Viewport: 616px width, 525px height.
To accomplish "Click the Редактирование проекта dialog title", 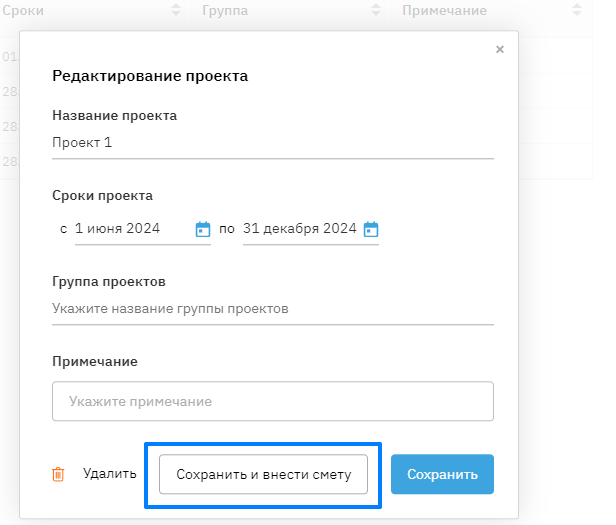I will tap(150, 76).
